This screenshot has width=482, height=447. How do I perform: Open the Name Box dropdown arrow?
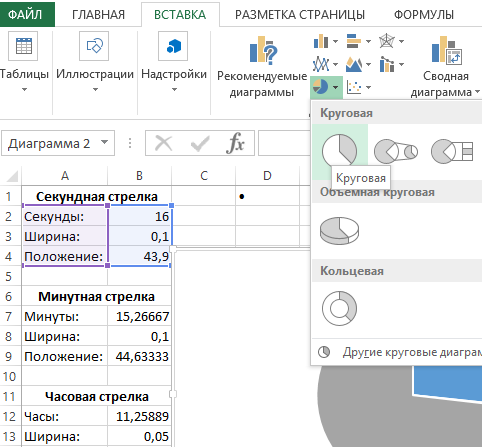(x=104, y=142)
